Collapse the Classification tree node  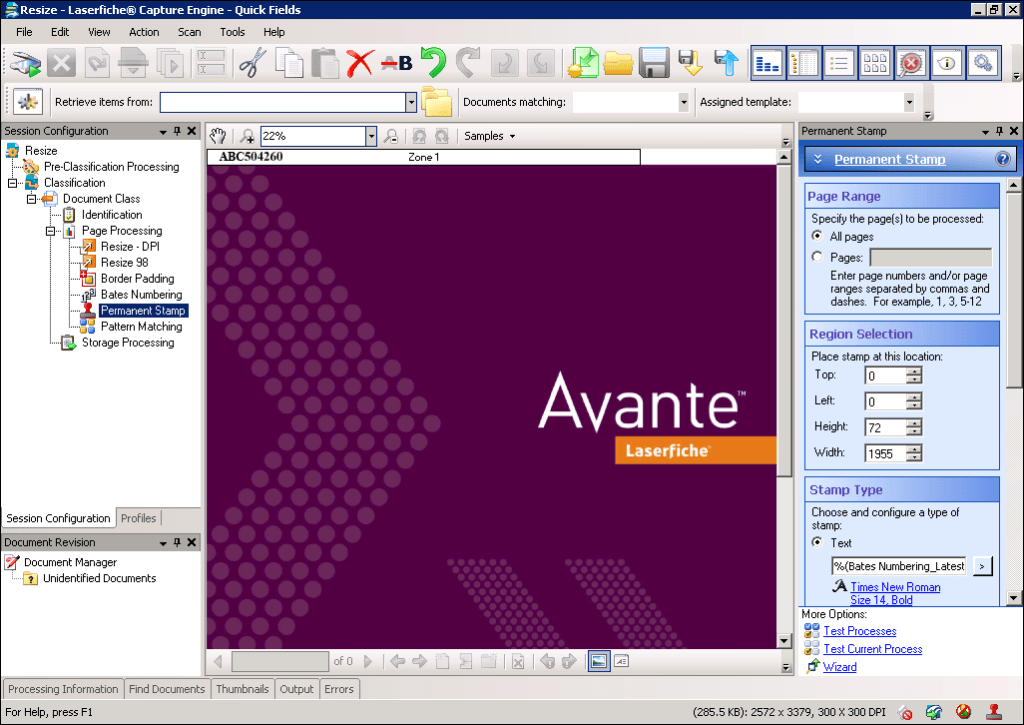(x=12, y=183)
